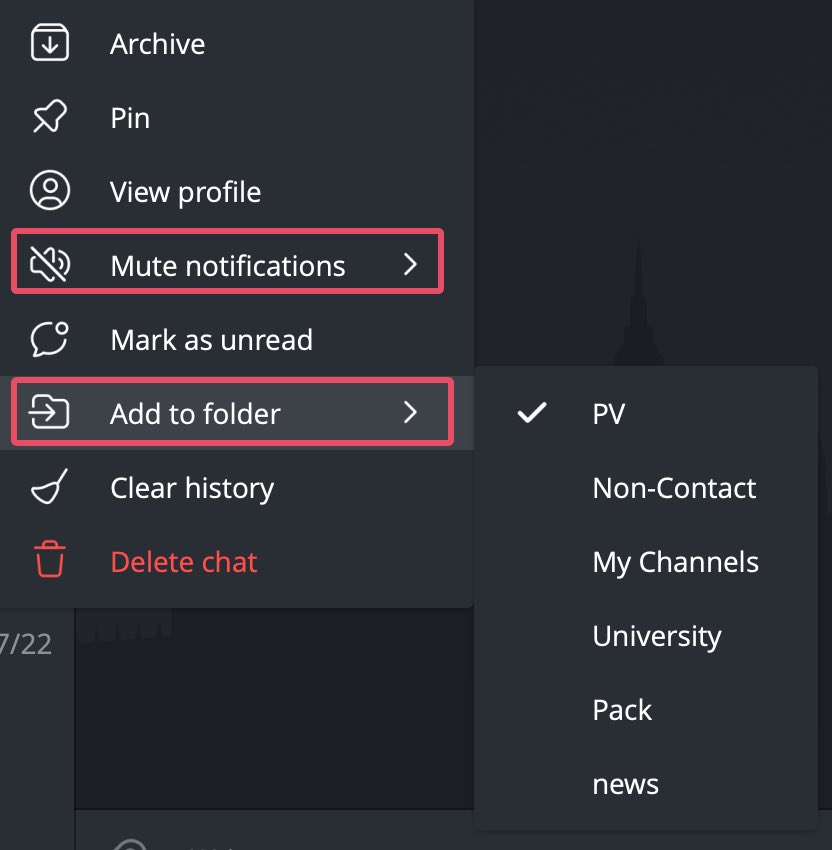
Task: Click the Mark as unread bubble icon
Action: (49, 339)
